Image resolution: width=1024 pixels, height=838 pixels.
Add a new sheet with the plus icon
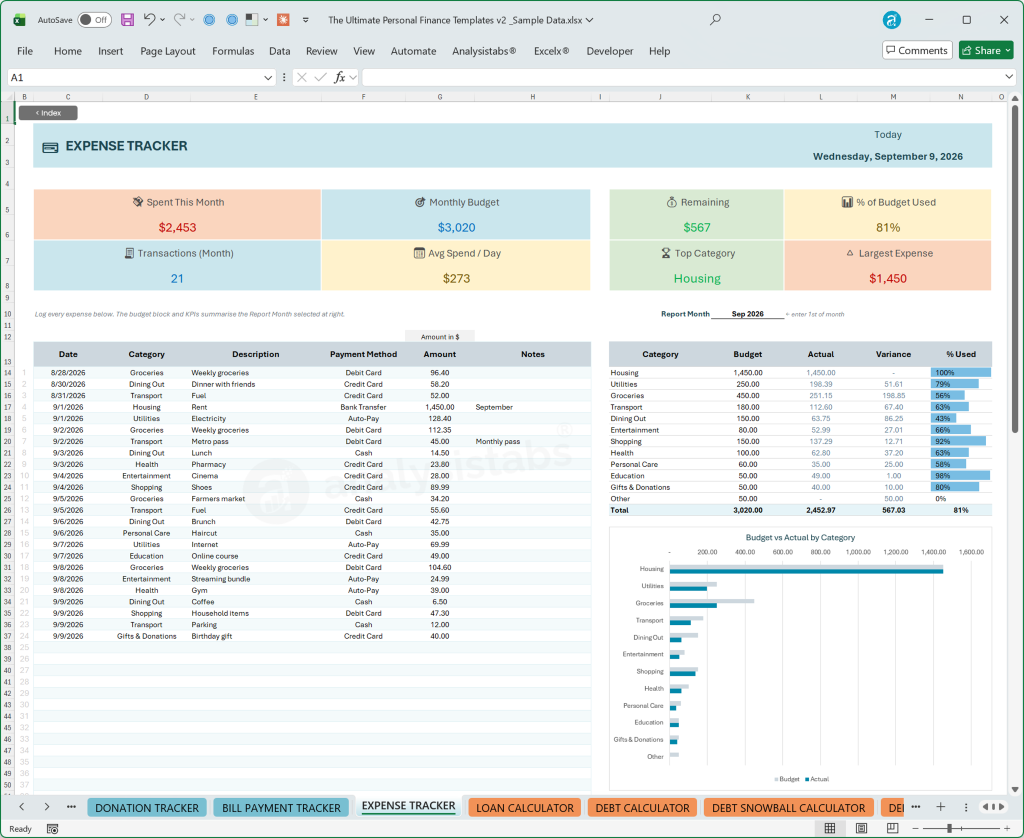coord(940,807)
